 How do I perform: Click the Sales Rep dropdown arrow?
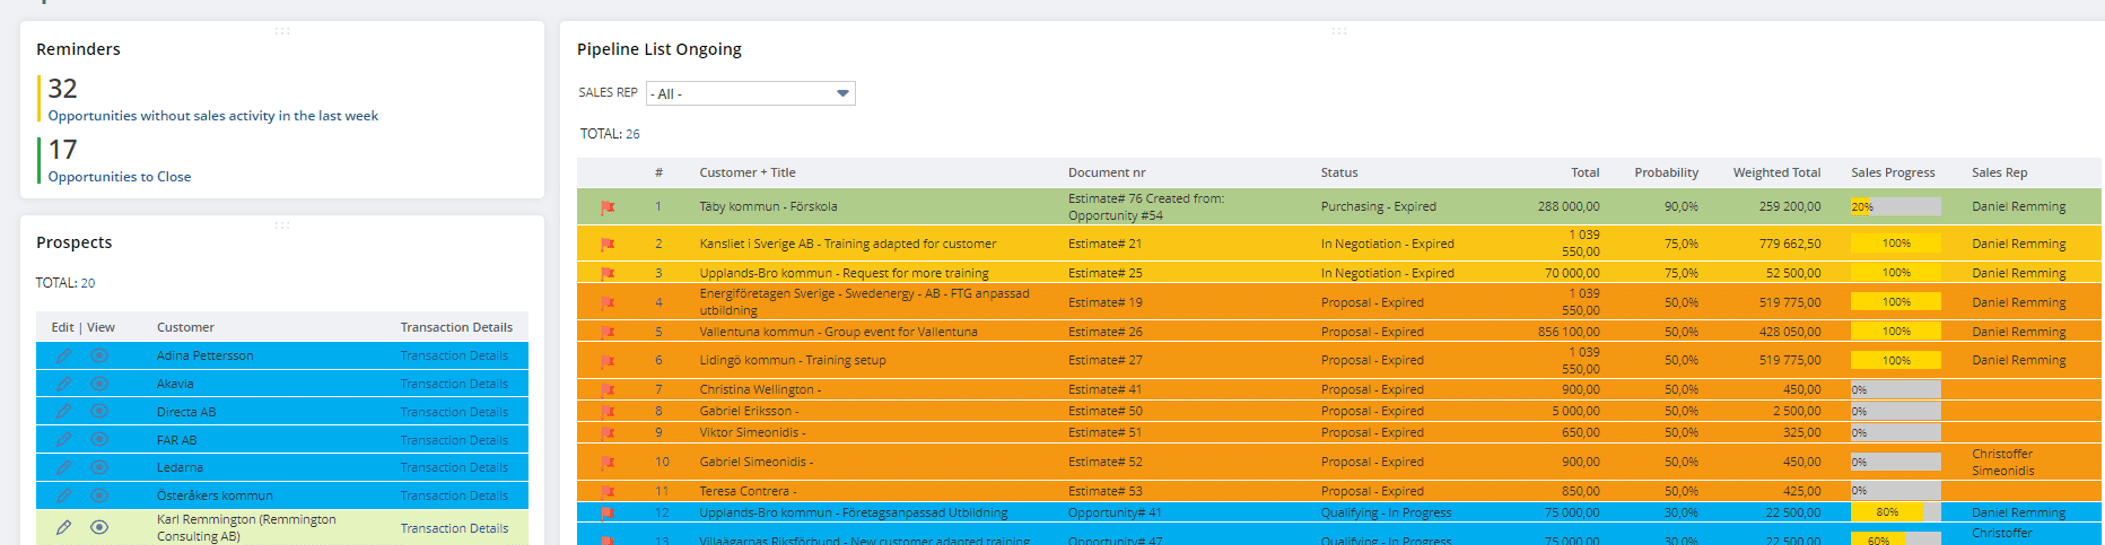pos(843,93)
